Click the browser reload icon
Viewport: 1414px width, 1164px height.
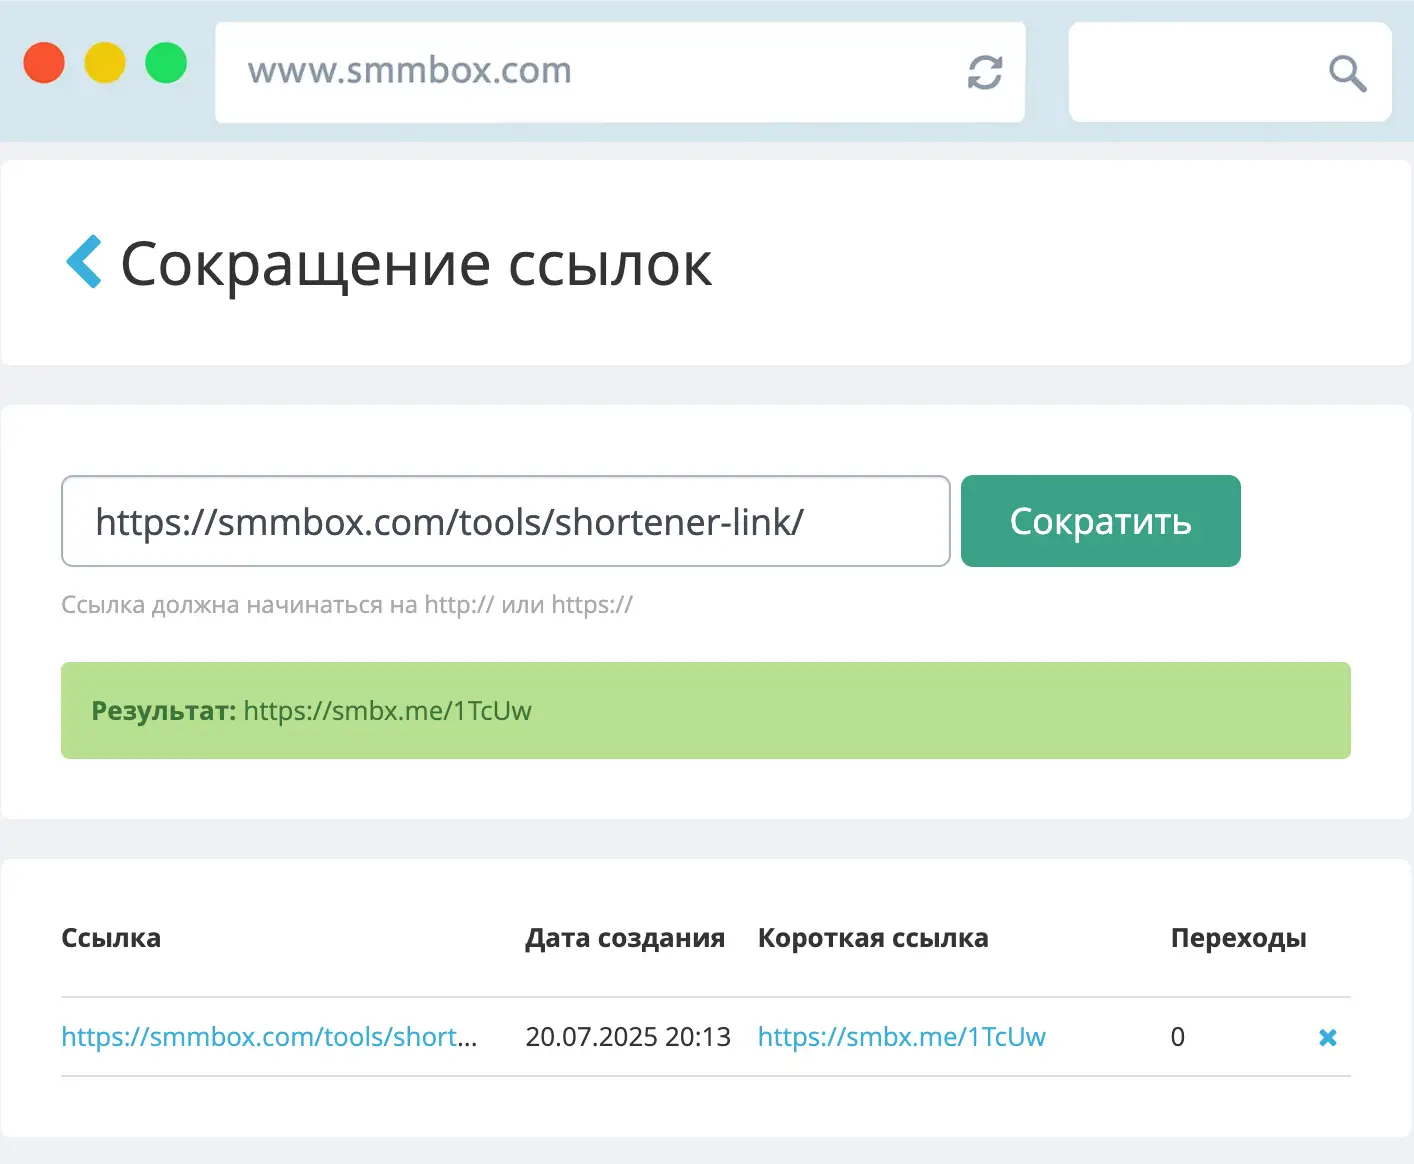pyautogui.click(x=985, y=72)
